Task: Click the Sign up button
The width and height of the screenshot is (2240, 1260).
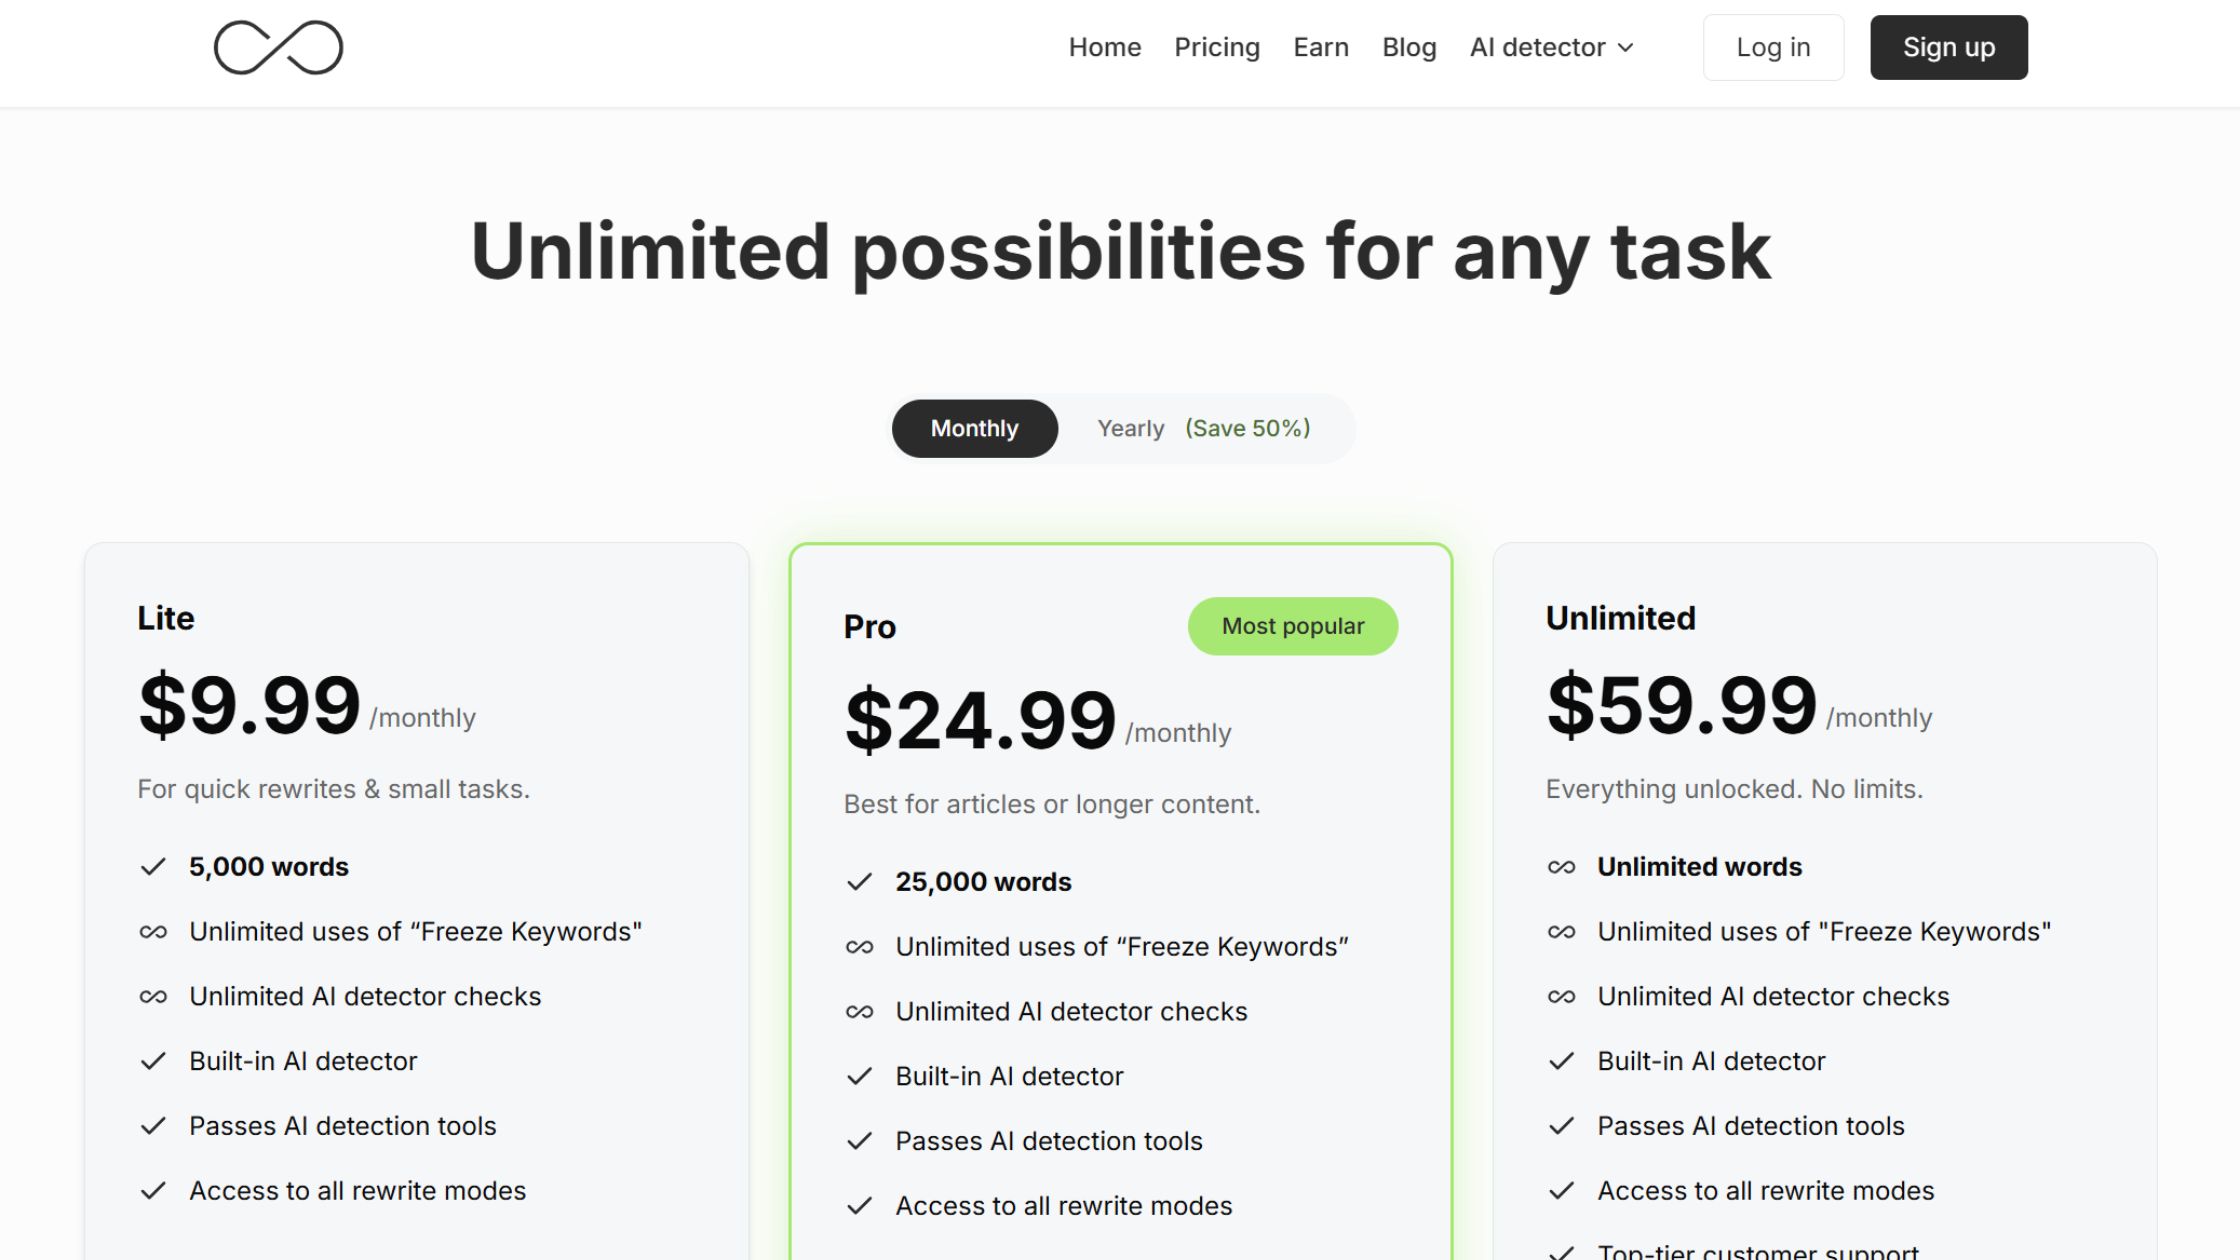Action: [1948, 47]
